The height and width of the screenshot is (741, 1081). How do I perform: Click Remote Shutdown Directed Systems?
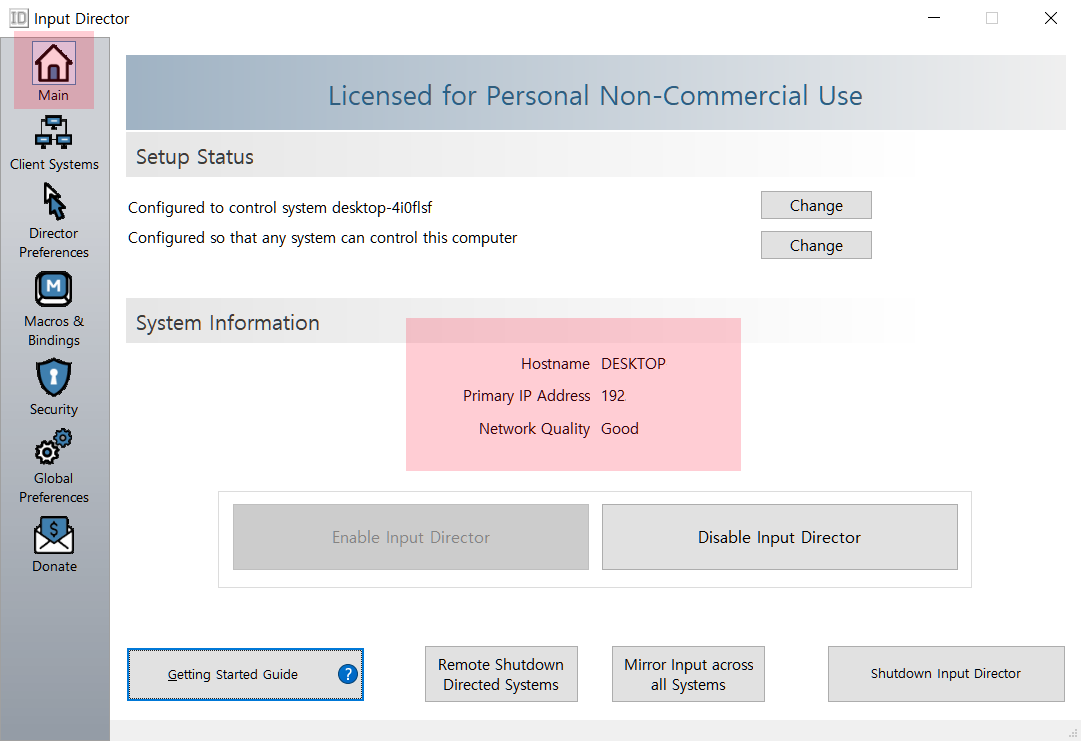(501, 674)
